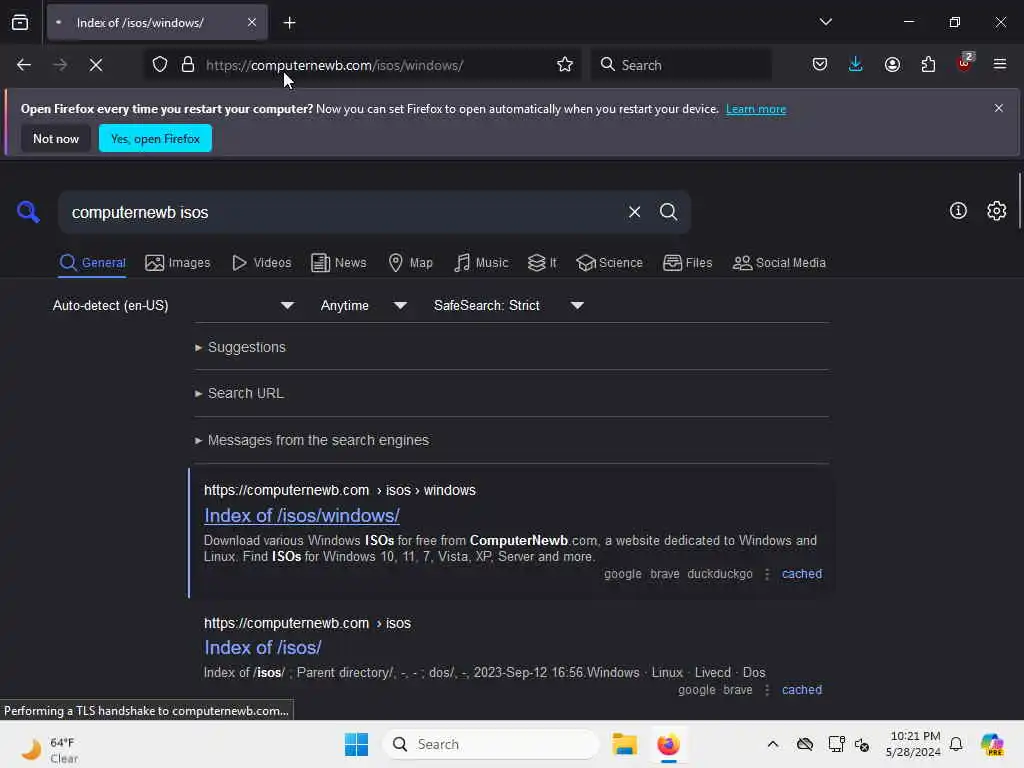This screenshot has width=1024, height=768.
Task: Switch to the Images category
Action: coord(178,263)
